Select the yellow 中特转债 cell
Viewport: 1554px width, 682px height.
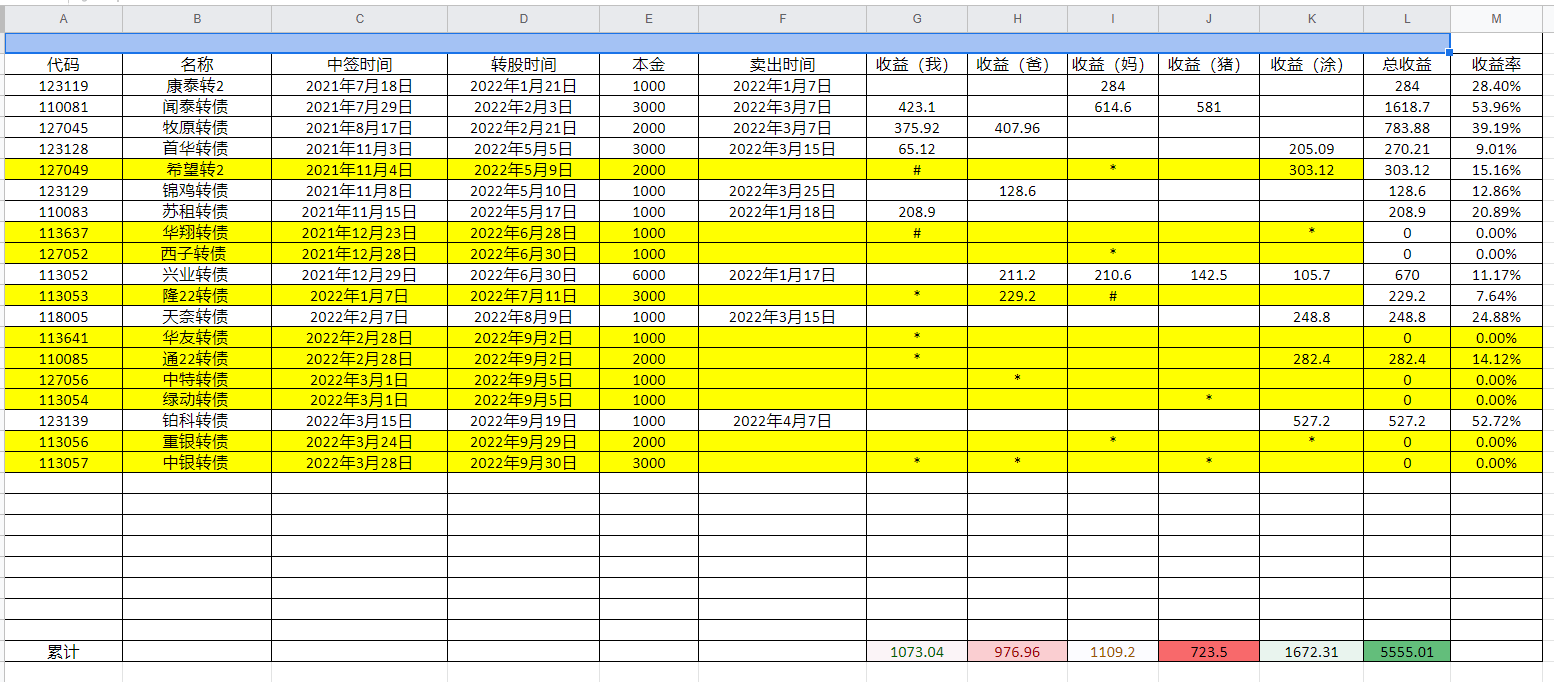(x=197, y=380)
